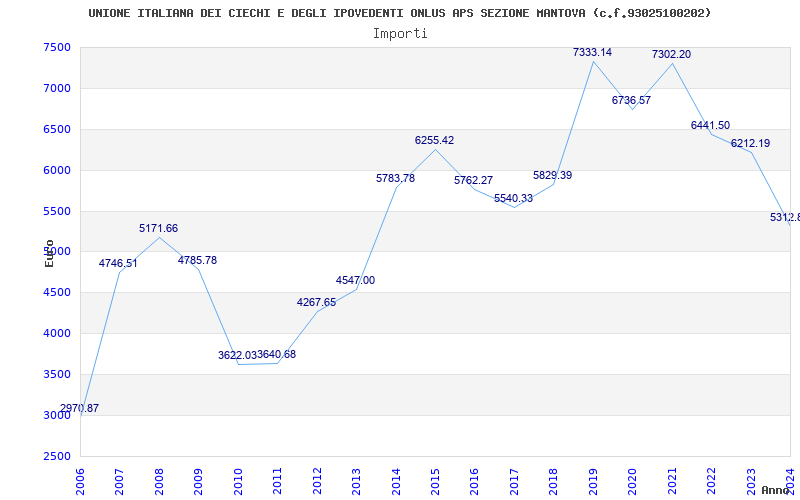800x500 pixels.
Task: Click the x-axis year 2018
Action: tap(554, 482)
